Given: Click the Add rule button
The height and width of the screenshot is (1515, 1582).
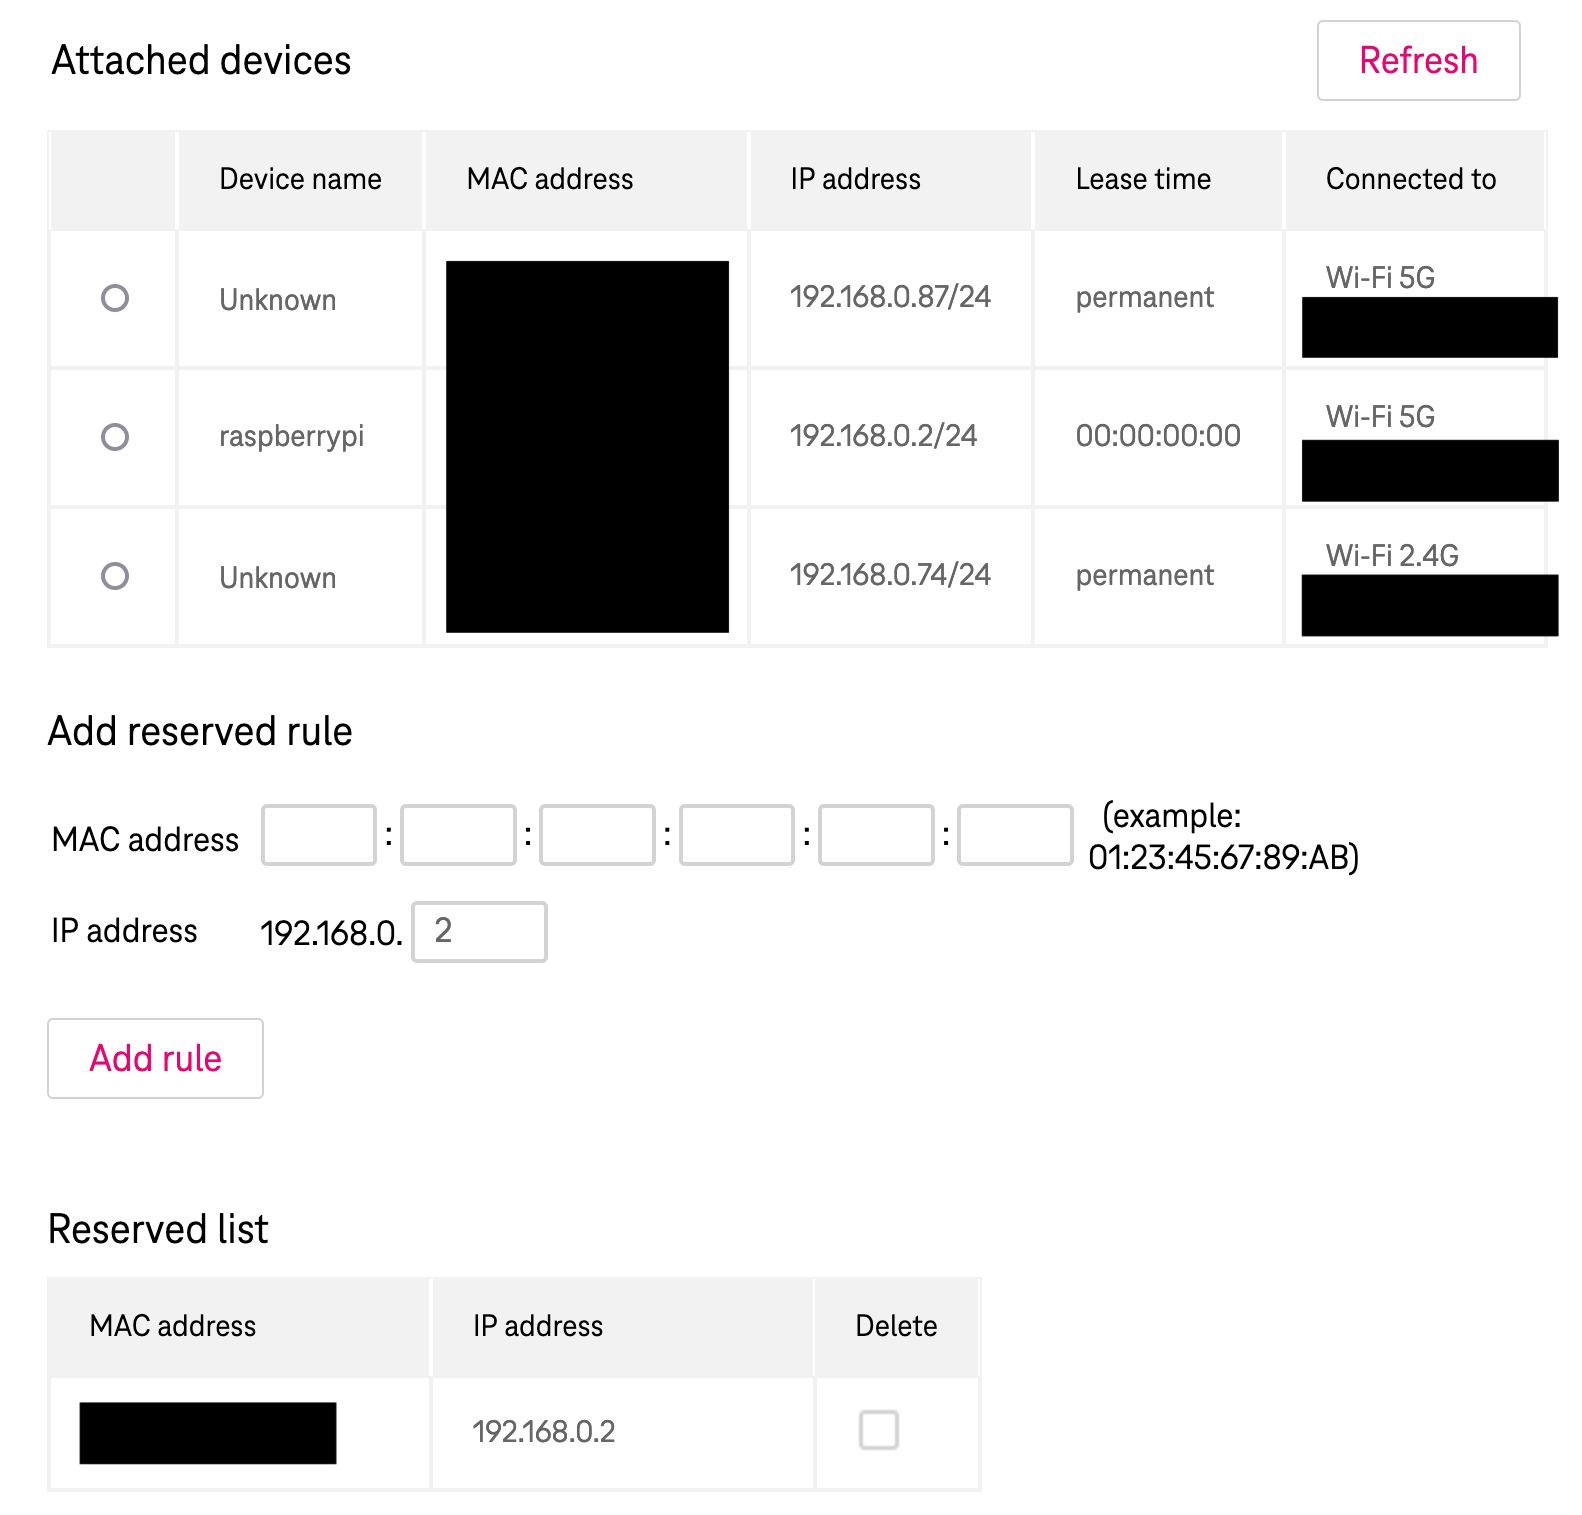Looking at the screenshot, I should coord(155,1058).
